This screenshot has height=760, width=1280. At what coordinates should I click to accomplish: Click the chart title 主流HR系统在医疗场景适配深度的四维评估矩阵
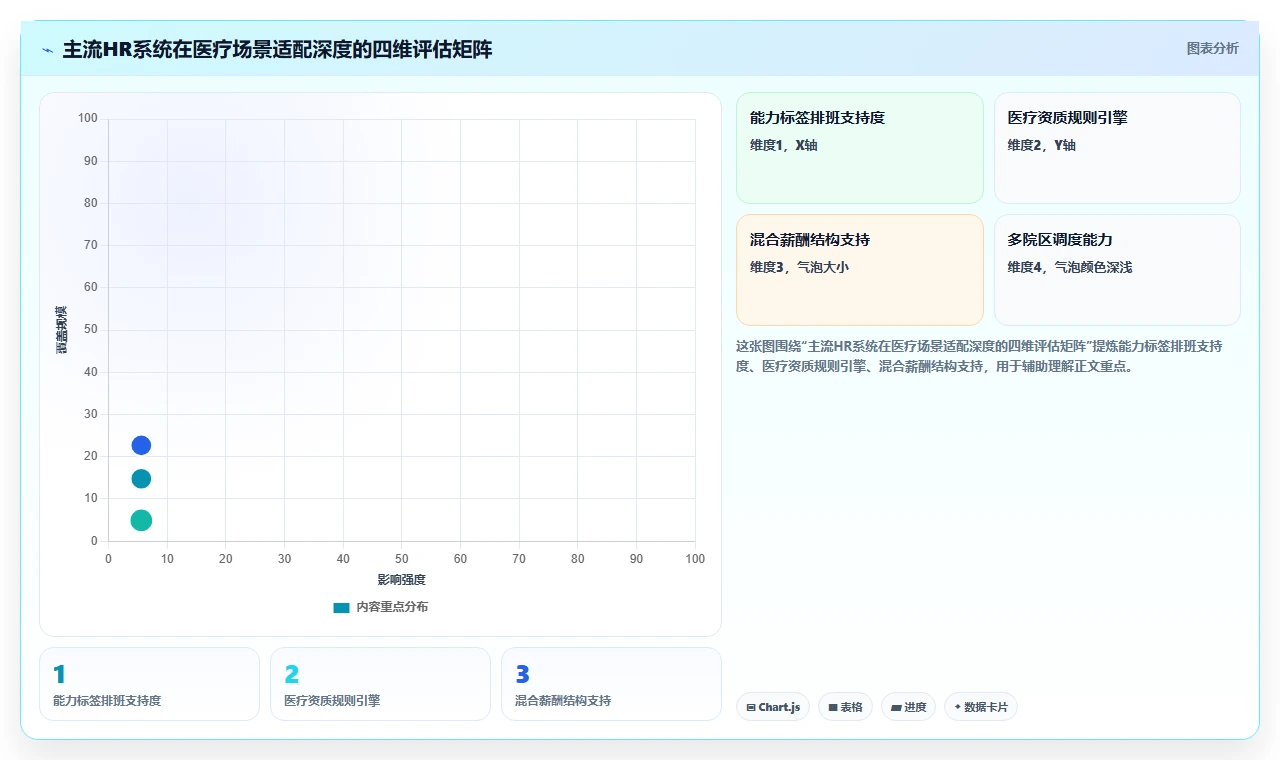click(277, 50)
